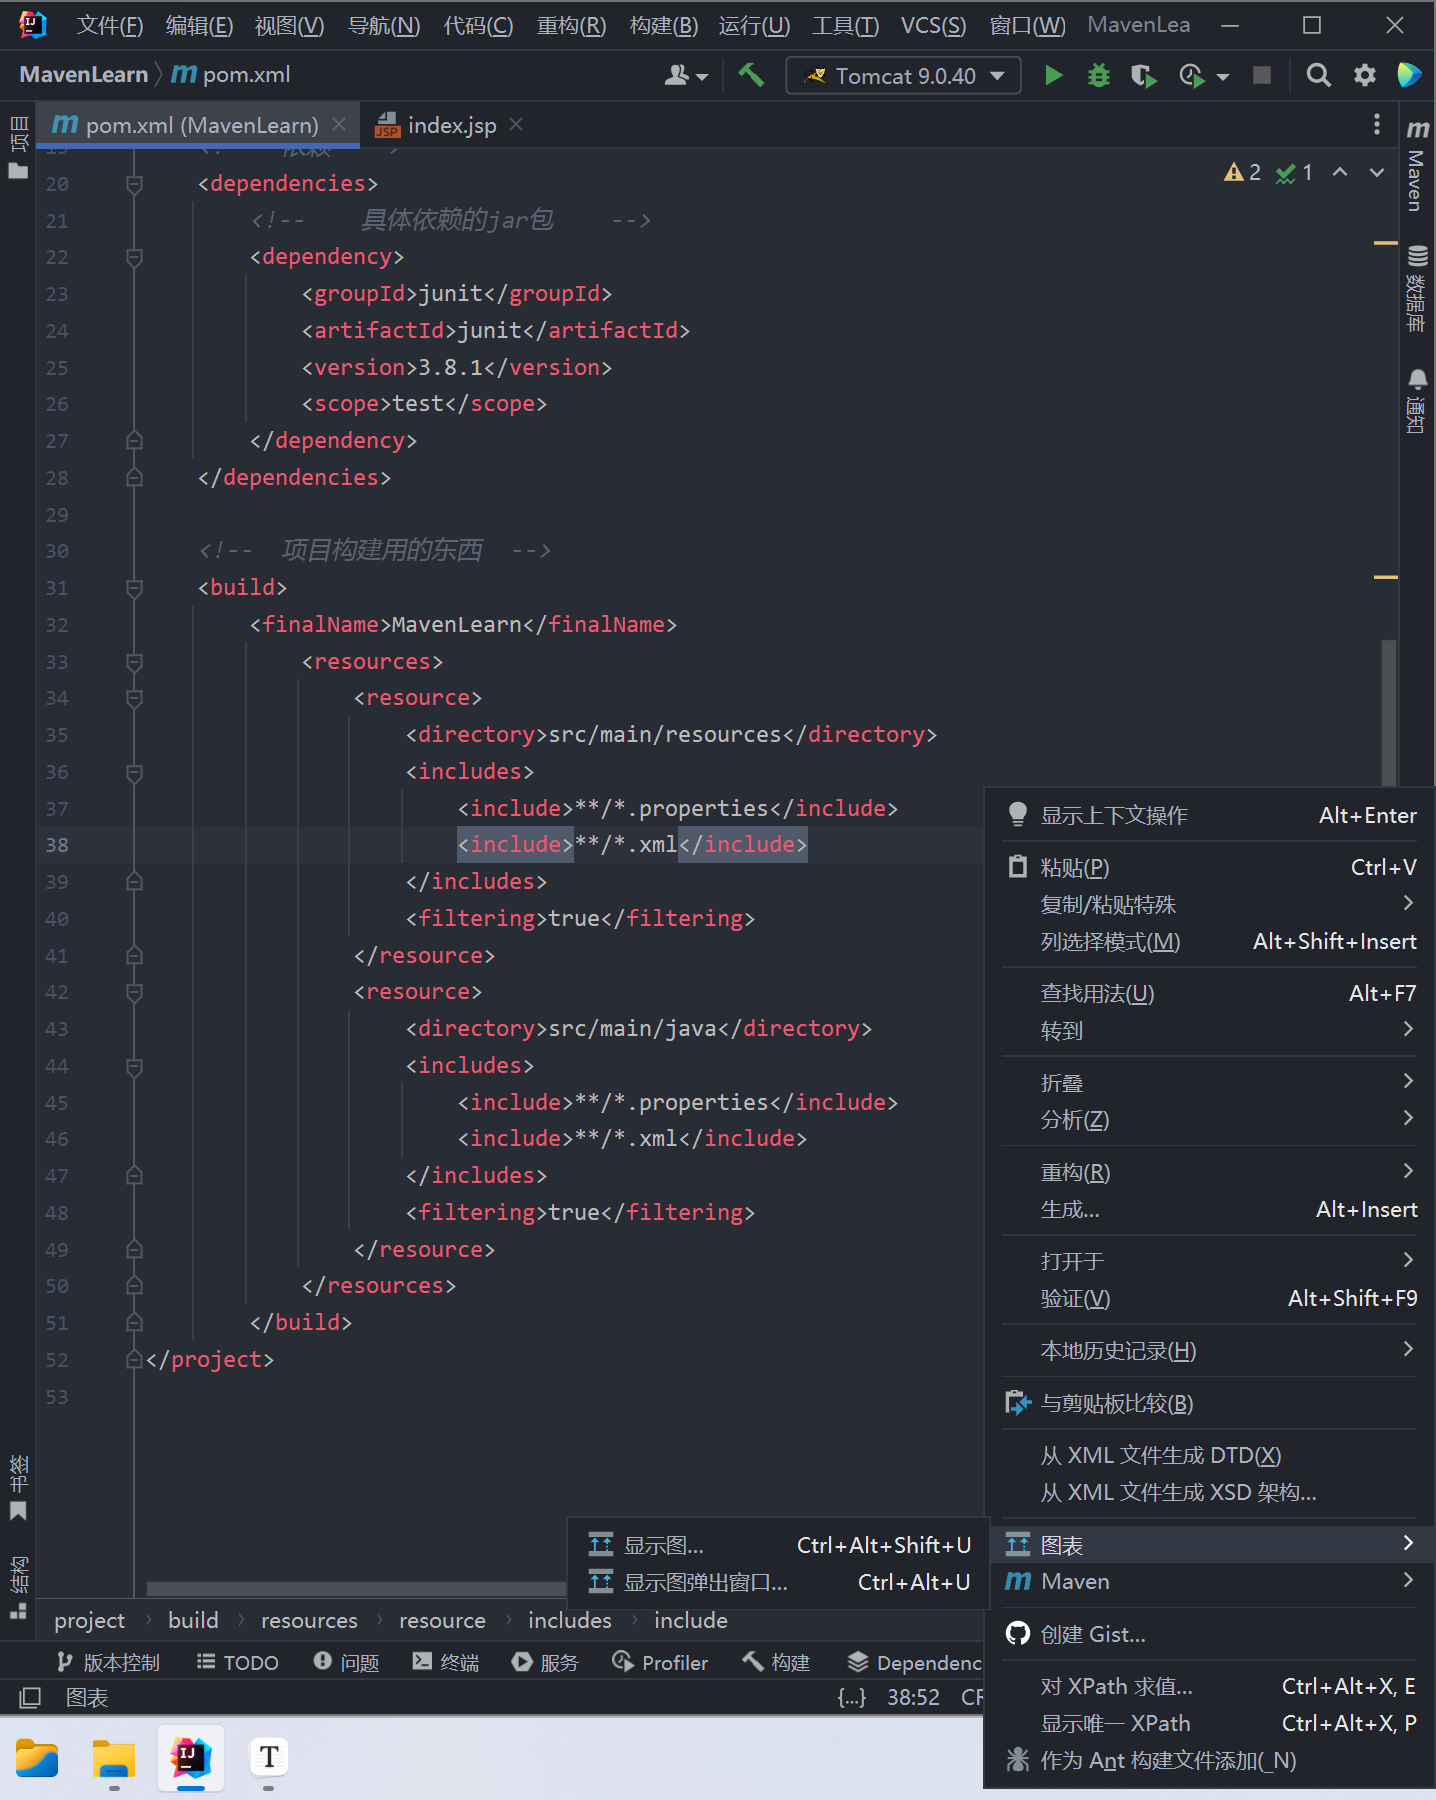
Task: Expand the Maven context submenu
Action: pyautogui.click(x=1210, y=1581)
